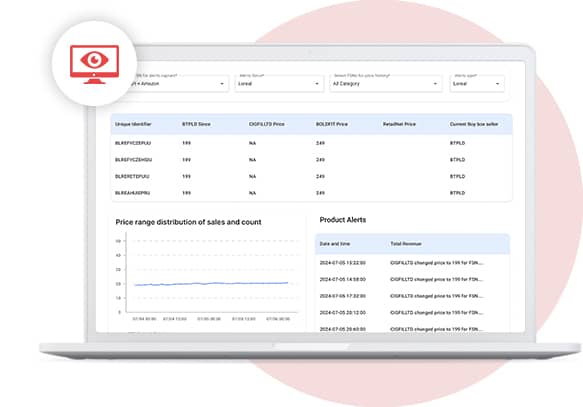Click the red monitor eye icon
This screenshot has height=407, width=583.
[x=94, y=65]
